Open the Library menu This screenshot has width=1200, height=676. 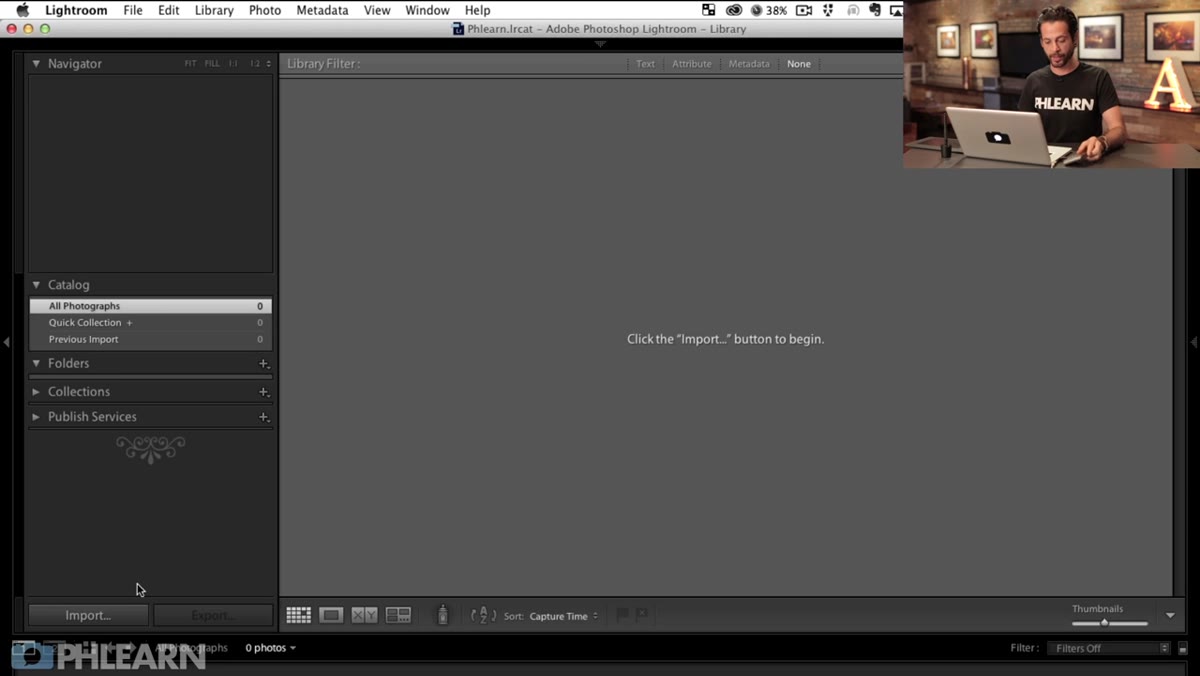(x=214, y=10)
